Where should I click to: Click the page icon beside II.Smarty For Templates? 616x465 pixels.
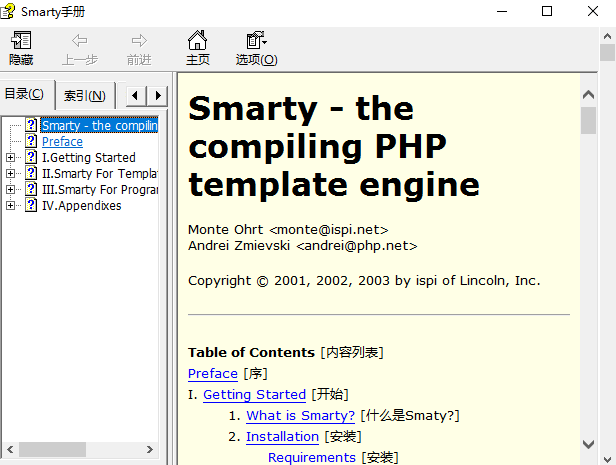click(32, 174)
